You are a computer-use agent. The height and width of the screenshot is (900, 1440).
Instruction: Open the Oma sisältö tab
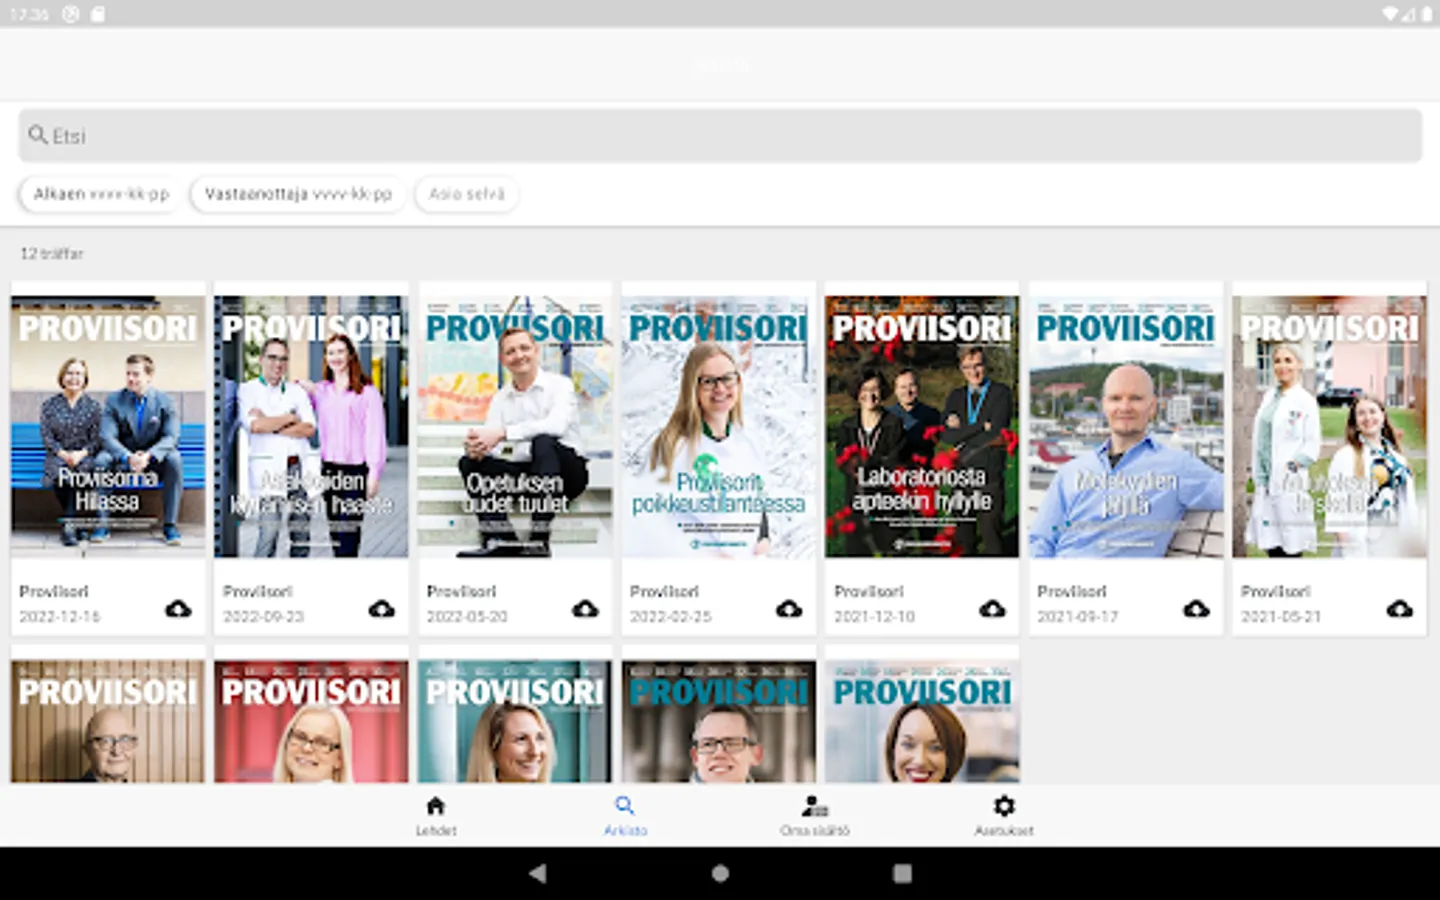click(815, 815)
